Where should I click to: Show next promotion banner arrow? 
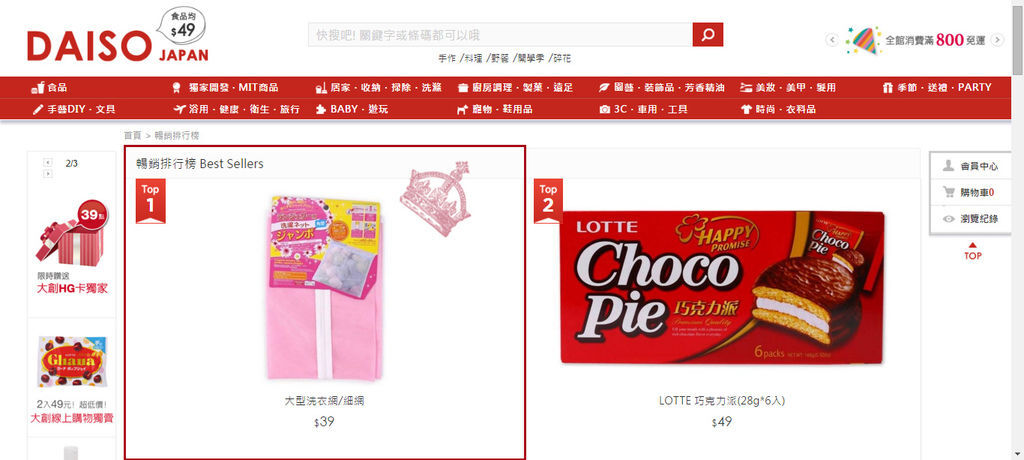[997, 41]
